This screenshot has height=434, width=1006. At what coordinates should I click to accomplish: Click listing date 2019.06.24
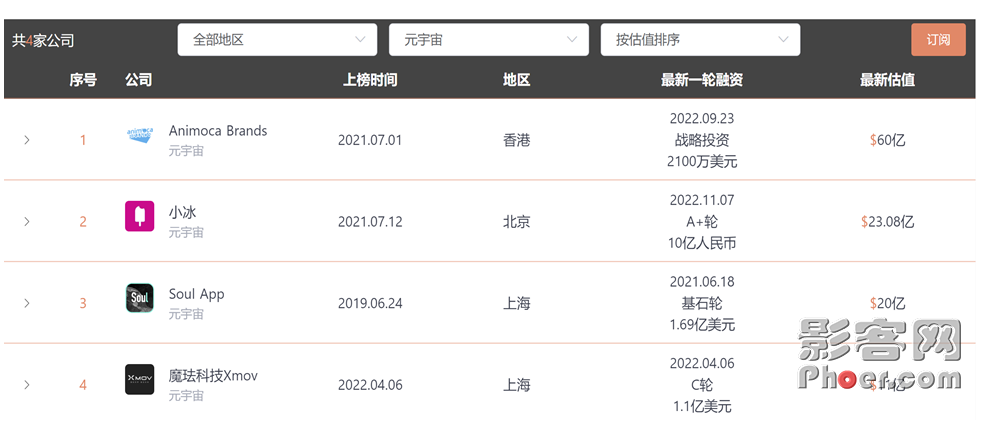370,303
